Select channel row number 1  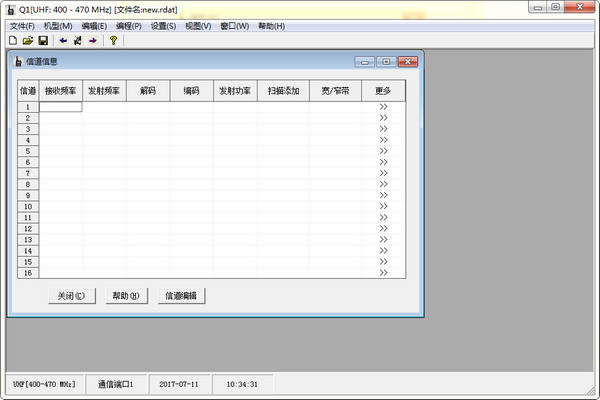28,107
